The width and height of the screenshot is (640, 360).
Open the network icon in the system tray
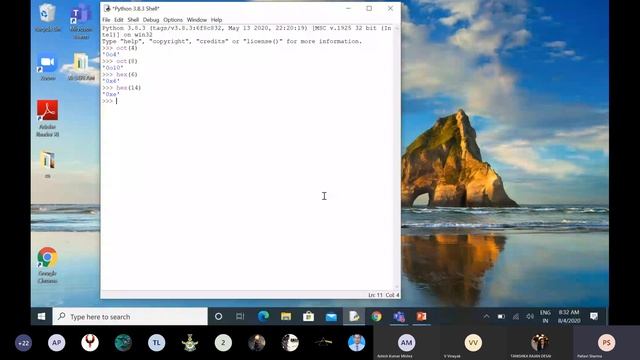tap(516, 316)
